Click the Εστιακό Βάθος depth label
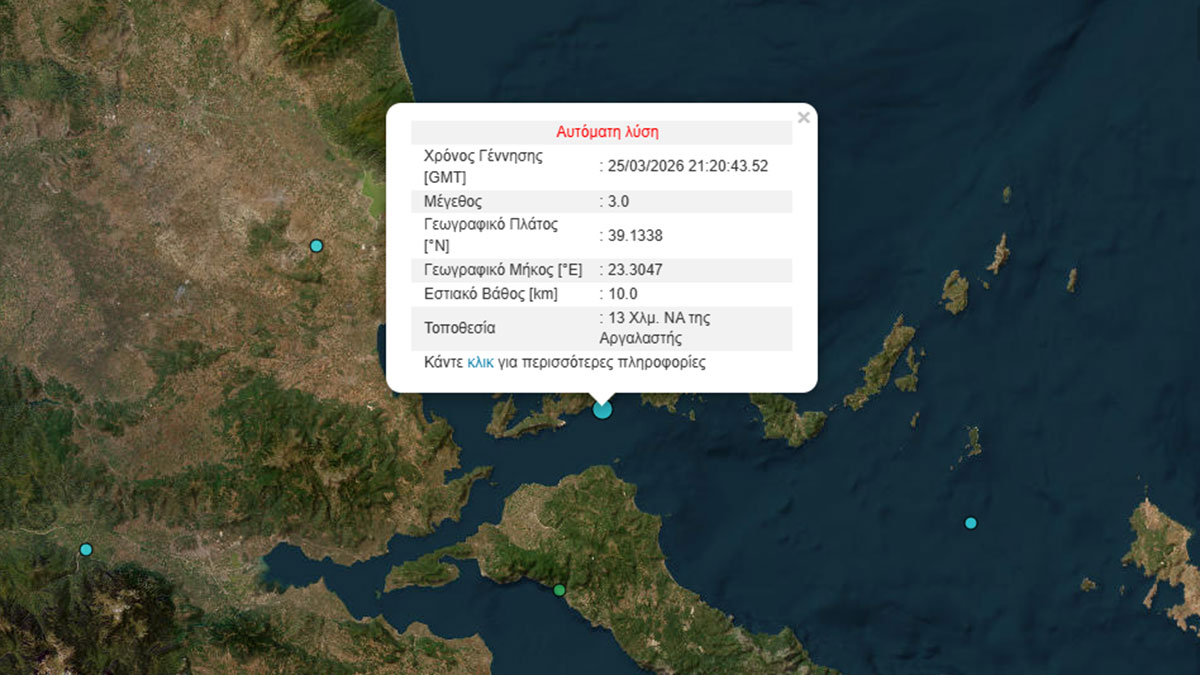The image size is (1200, 675). 487,293
